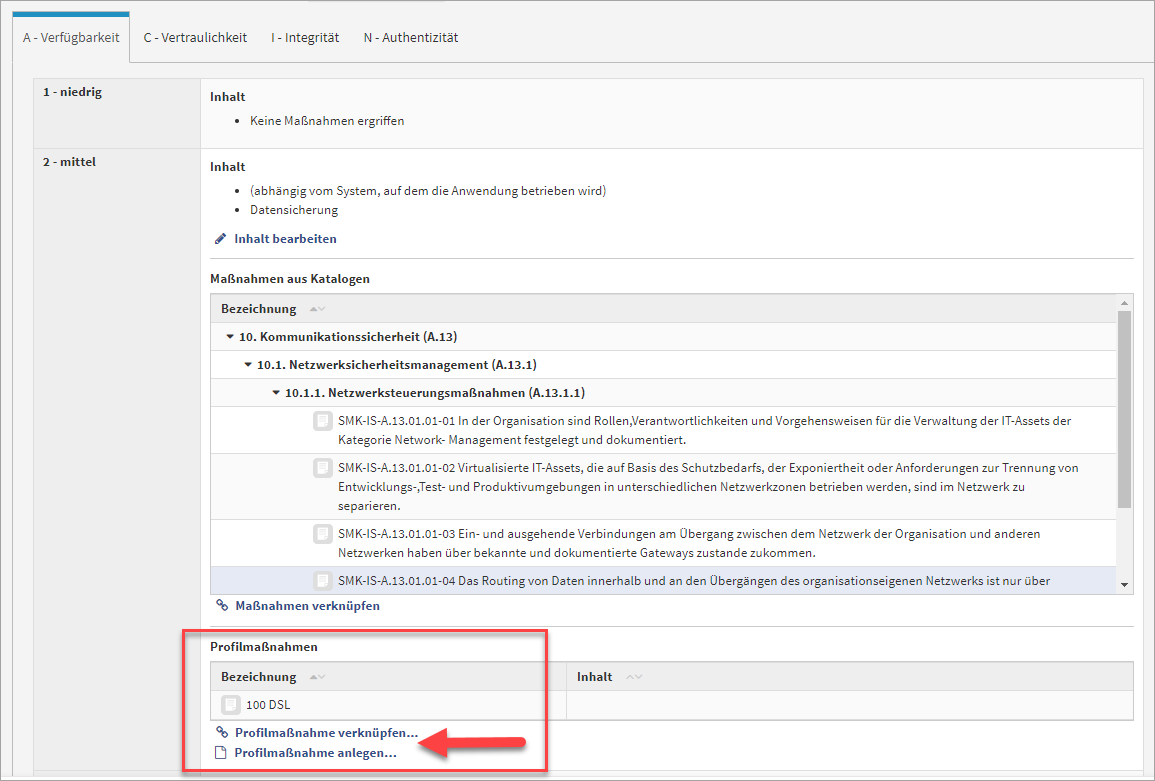
Task: Click the pencil icon beside Inhalt bearbeiten
Action: [x=221, y=239]
